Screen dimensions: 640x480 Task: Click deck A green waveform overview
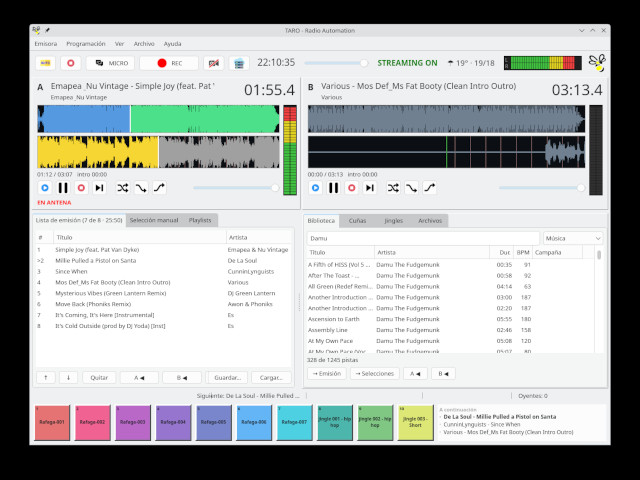205,119
